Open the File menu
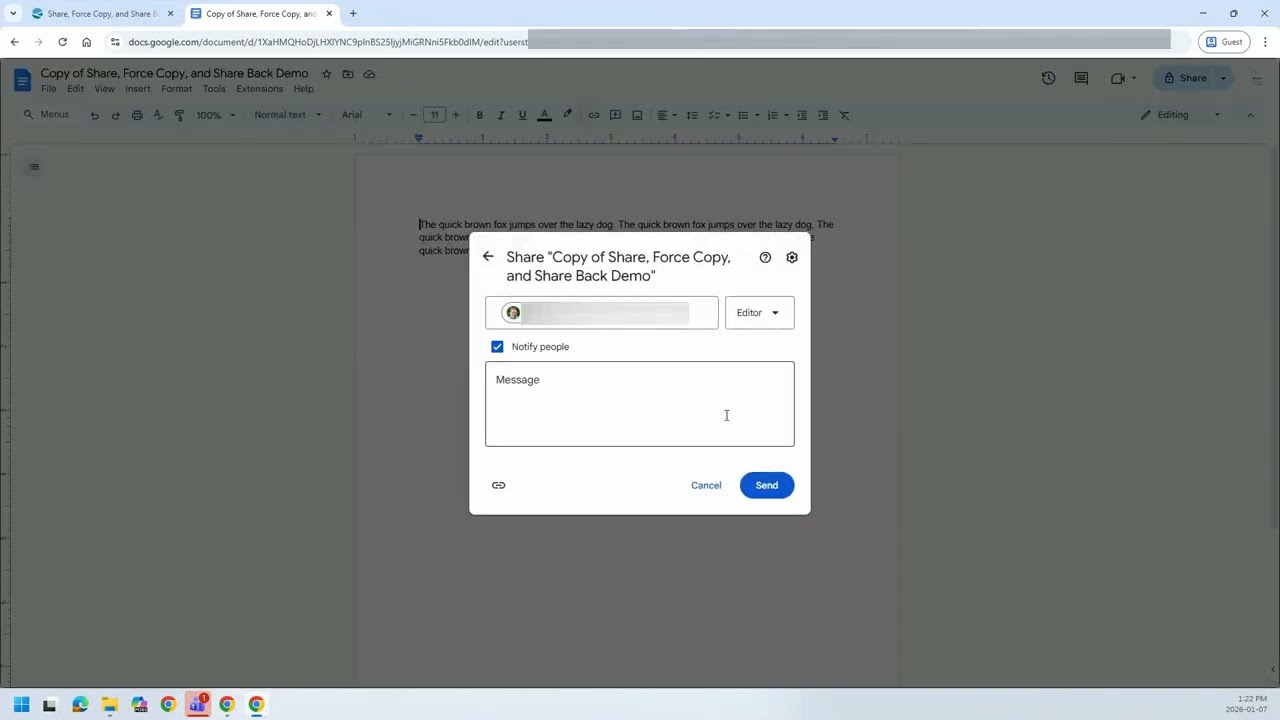 coord(48,89)
